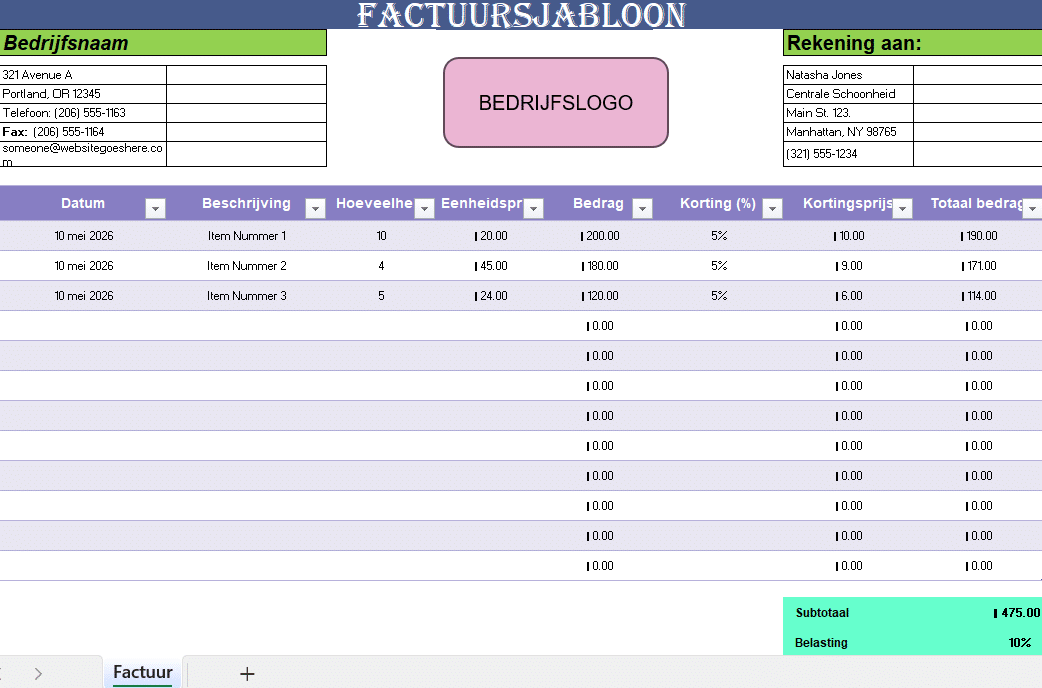
Task: Add a new sheet with the plus icon
Action: tap(246, 673)
